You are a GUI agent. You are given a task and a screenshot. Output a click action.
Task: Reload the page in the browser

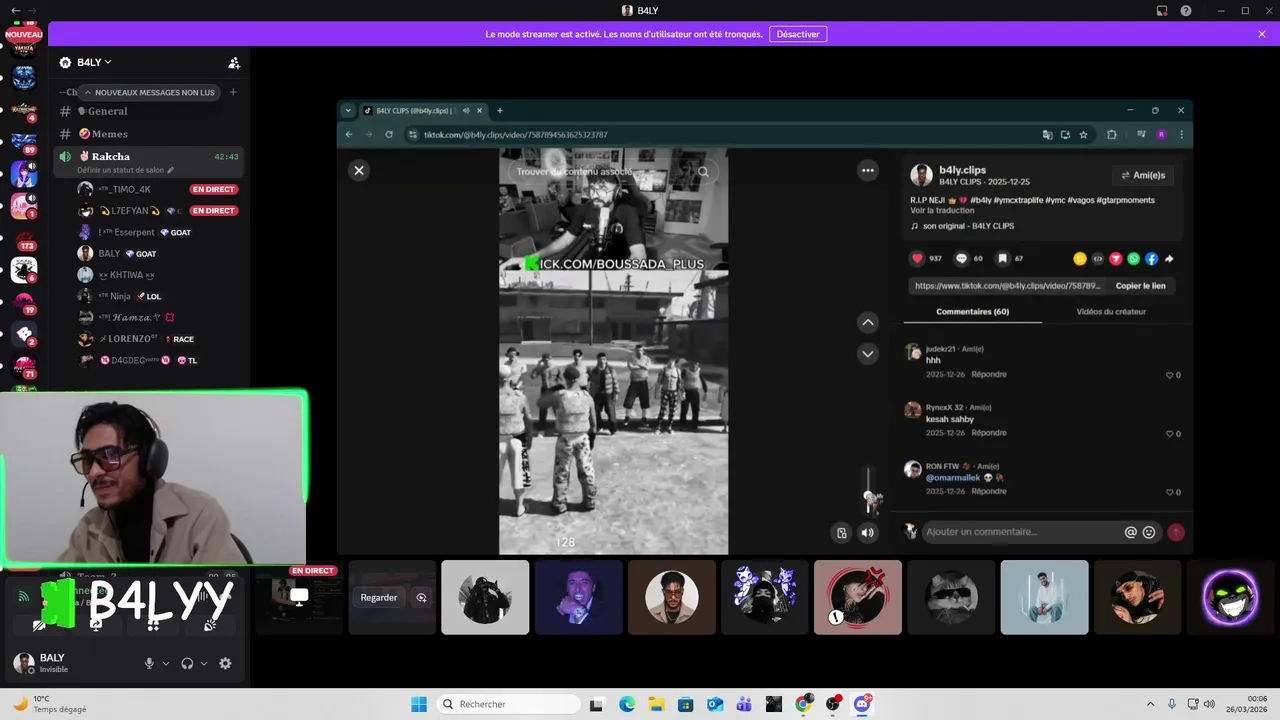point(389,134)
